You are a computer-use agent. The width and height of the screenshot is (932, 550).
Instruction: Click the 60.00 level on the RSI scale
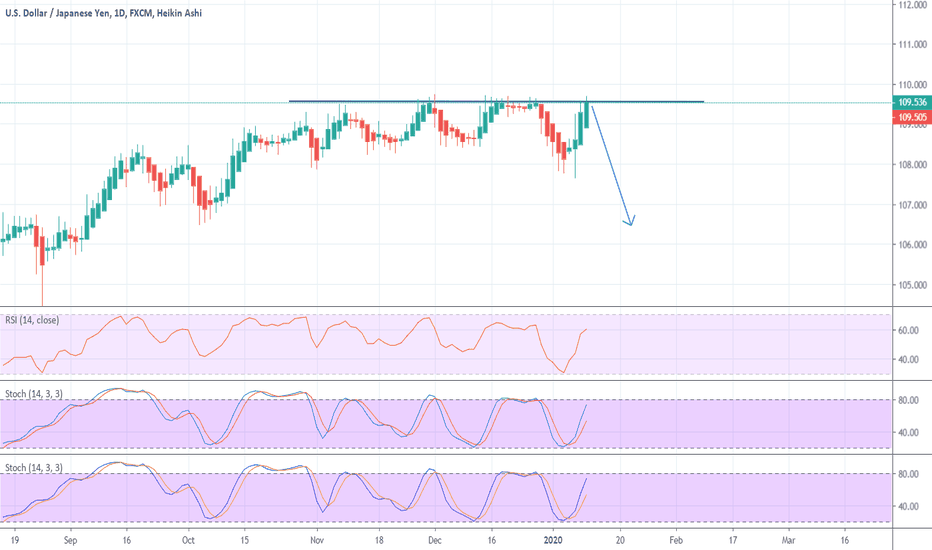[x=908, y=329]
